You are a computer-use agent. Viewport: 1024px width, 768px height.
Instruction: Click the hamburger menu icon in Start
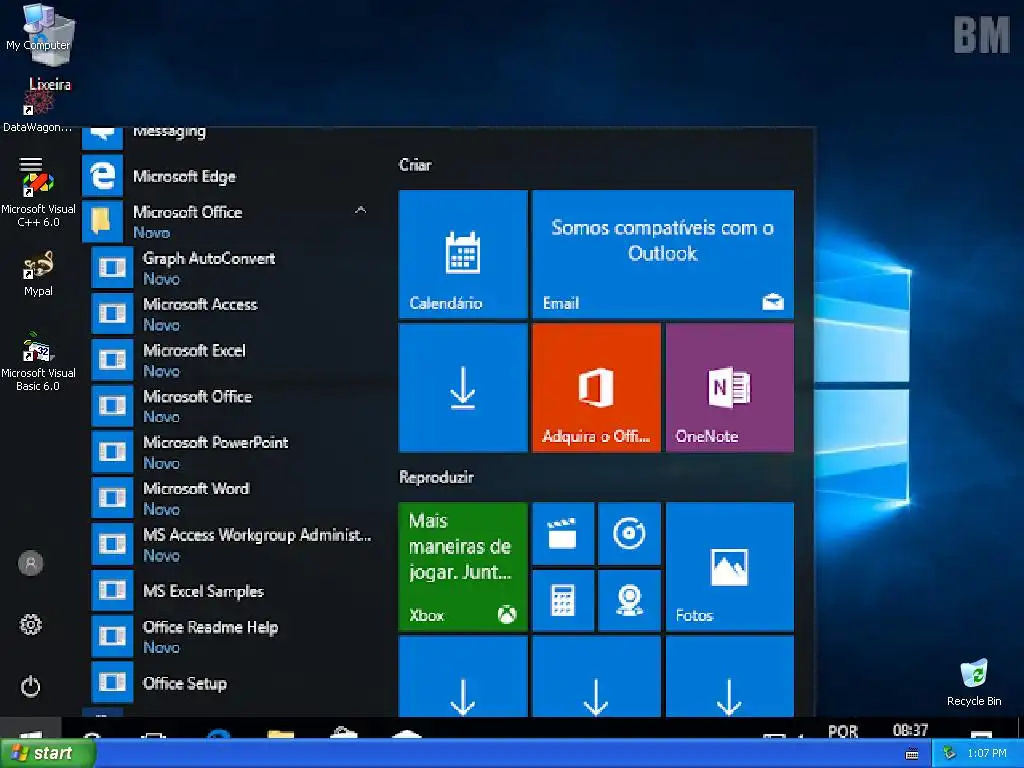(31, 163)
